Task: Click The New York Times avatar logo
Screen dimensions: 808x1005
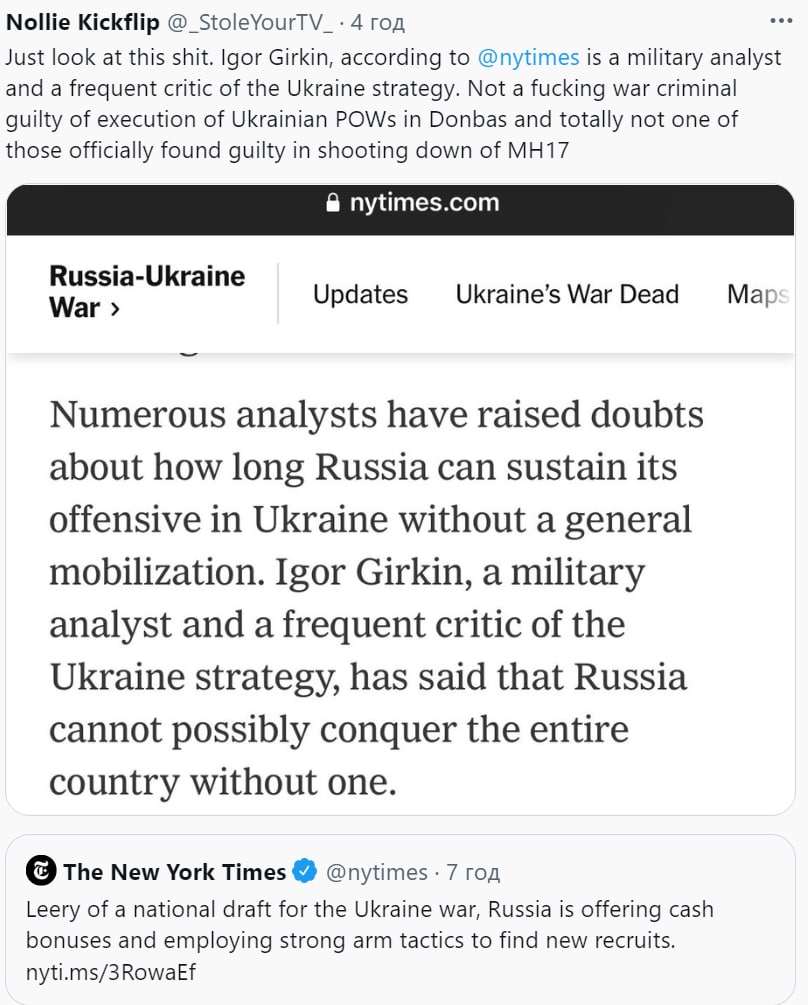Action: click(x=41, y=871)
